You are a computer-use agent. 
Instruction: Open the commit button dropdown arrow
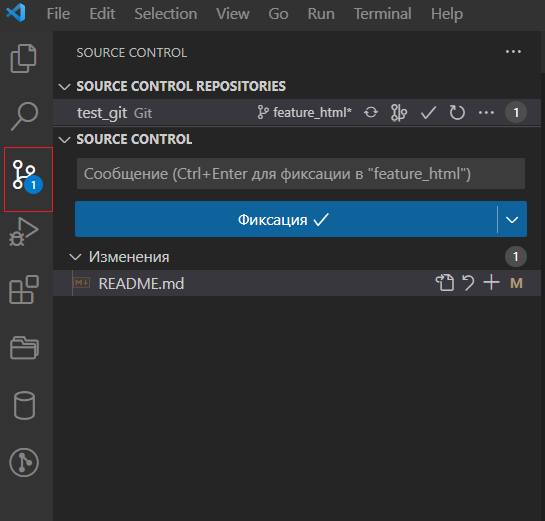[x=512, y=219]
